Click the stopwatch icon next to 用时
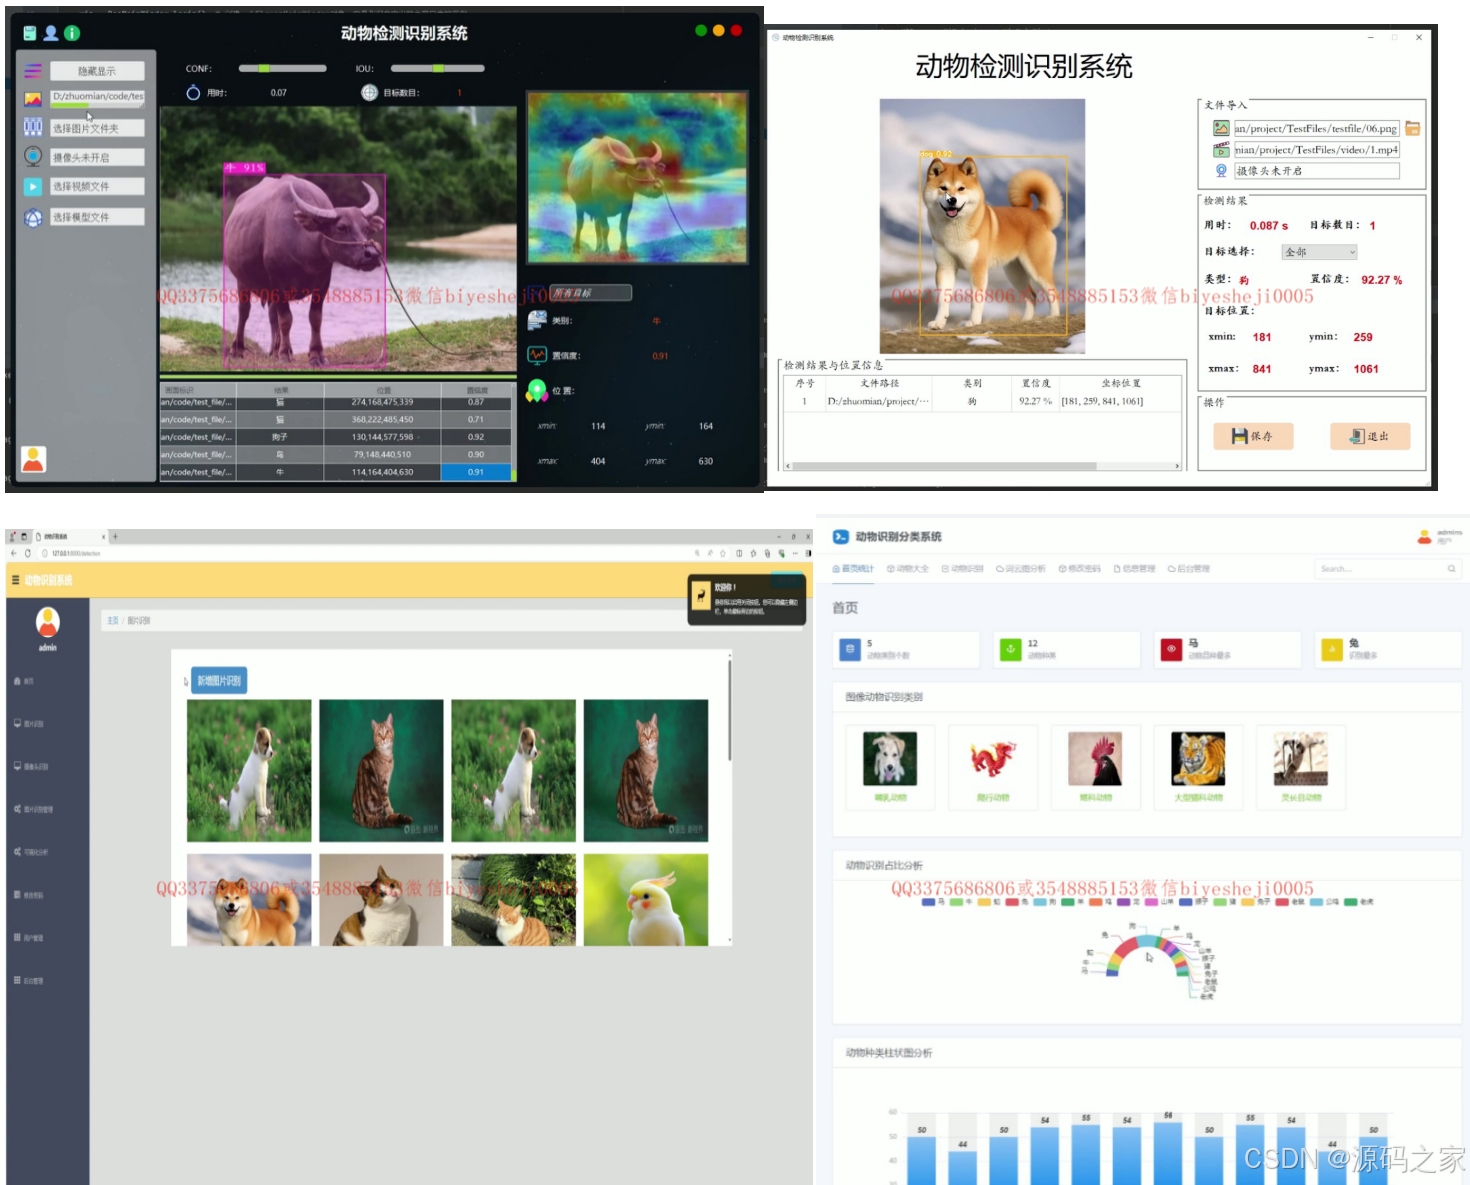Viewport: 1470px width, 1185px height. pos(193,92)
